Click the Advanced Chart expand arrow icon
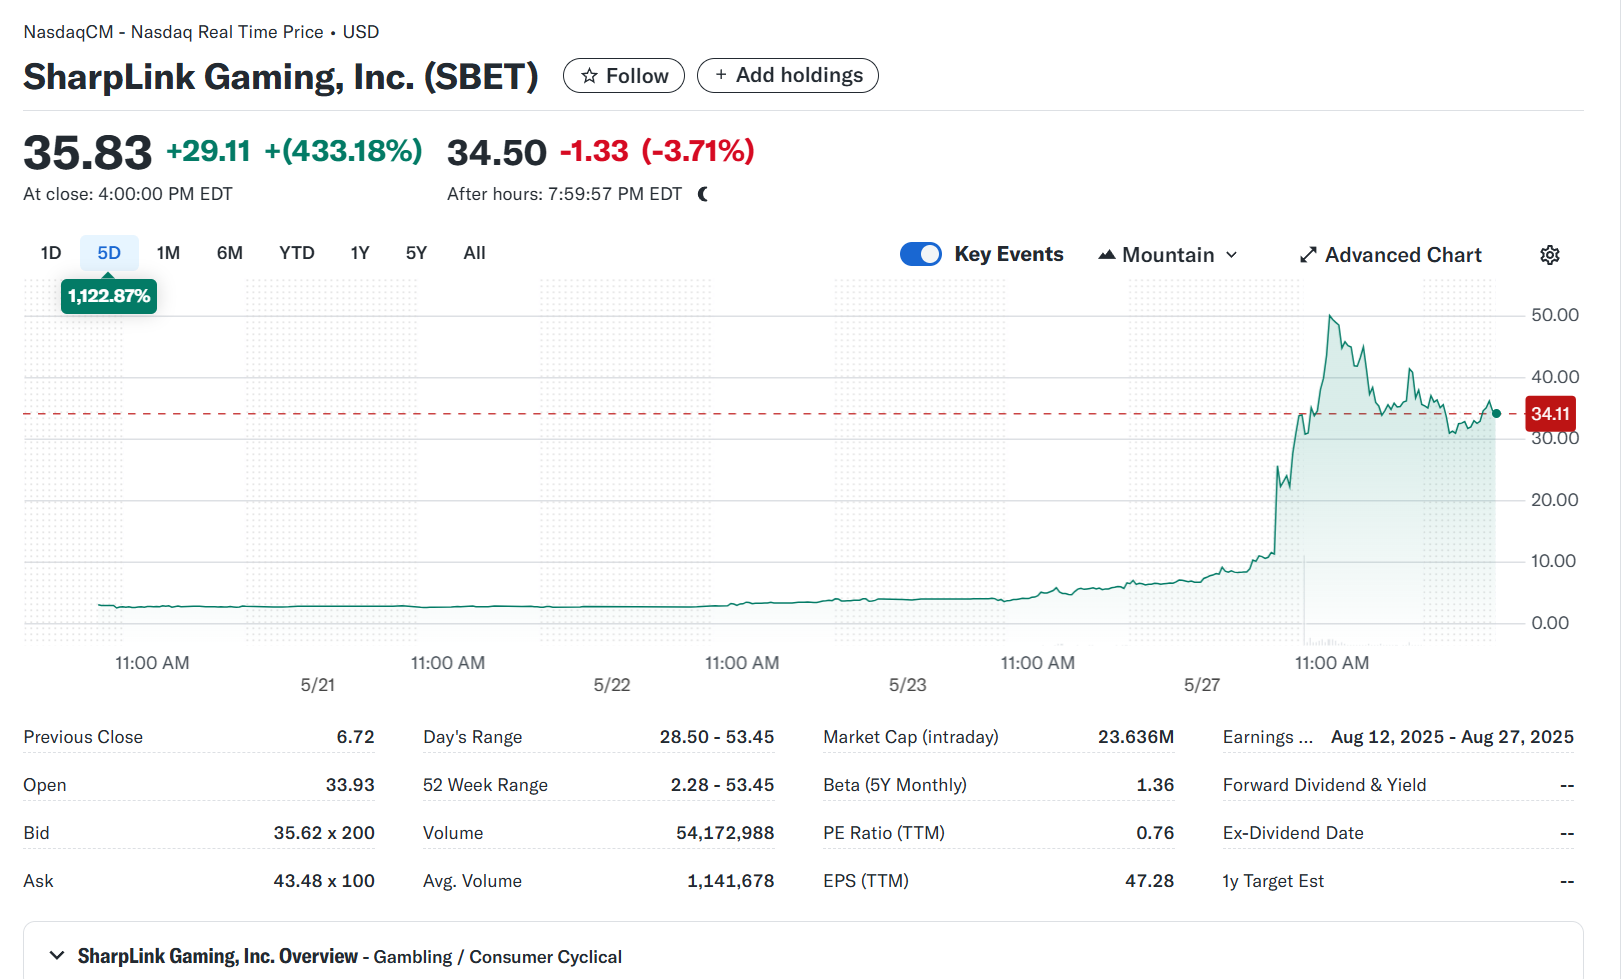 tap(1307, 255)
